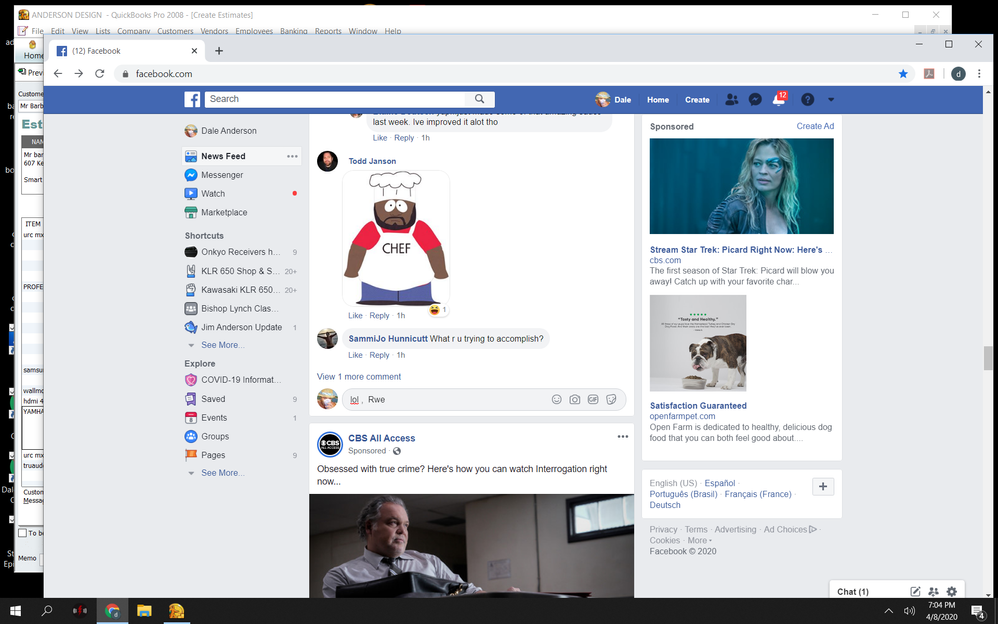This screenshot has height=624, width=998.
Task: Open Satisfaction Guaranteed dog food ad
Action: tap(698, 406)
